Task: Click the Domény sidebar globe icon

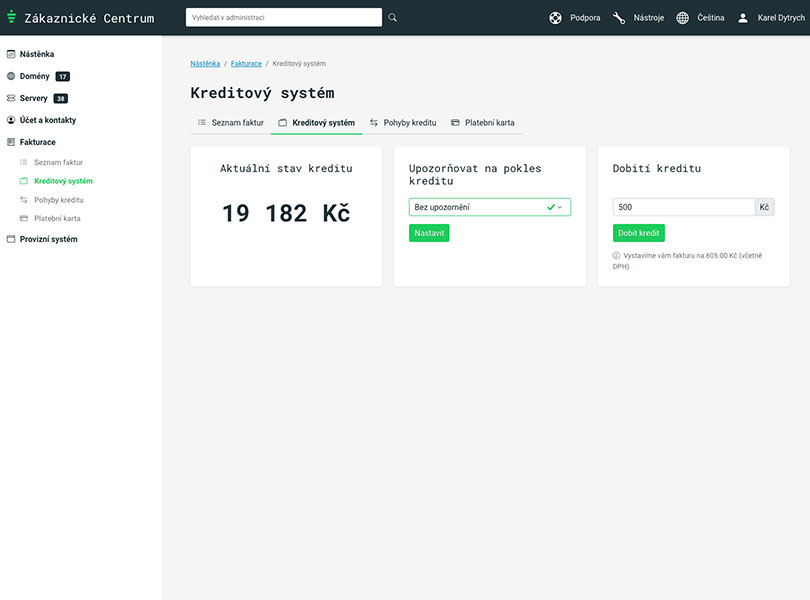Action: 11,76
